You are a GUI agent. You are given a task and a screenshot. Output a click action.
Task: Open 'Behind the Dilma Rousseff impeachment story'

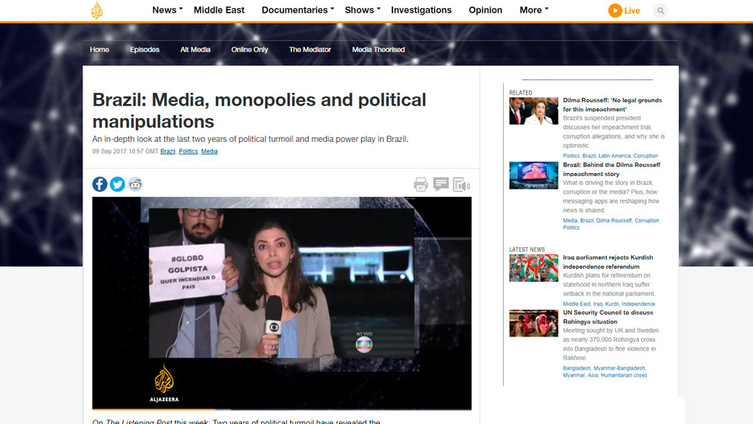(611, 170)
